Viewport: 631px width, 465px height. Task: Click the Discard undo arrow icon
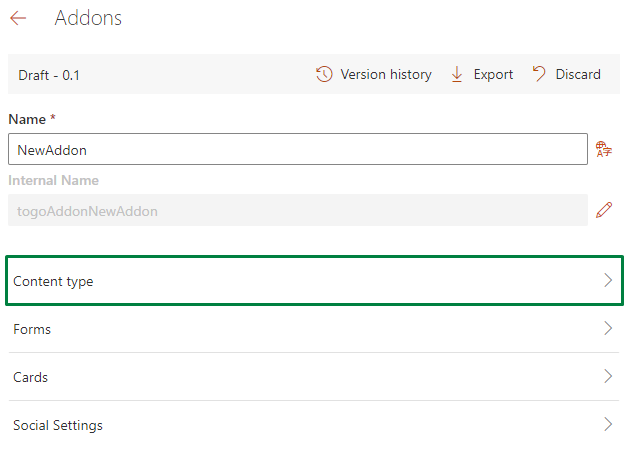point(539,74)
